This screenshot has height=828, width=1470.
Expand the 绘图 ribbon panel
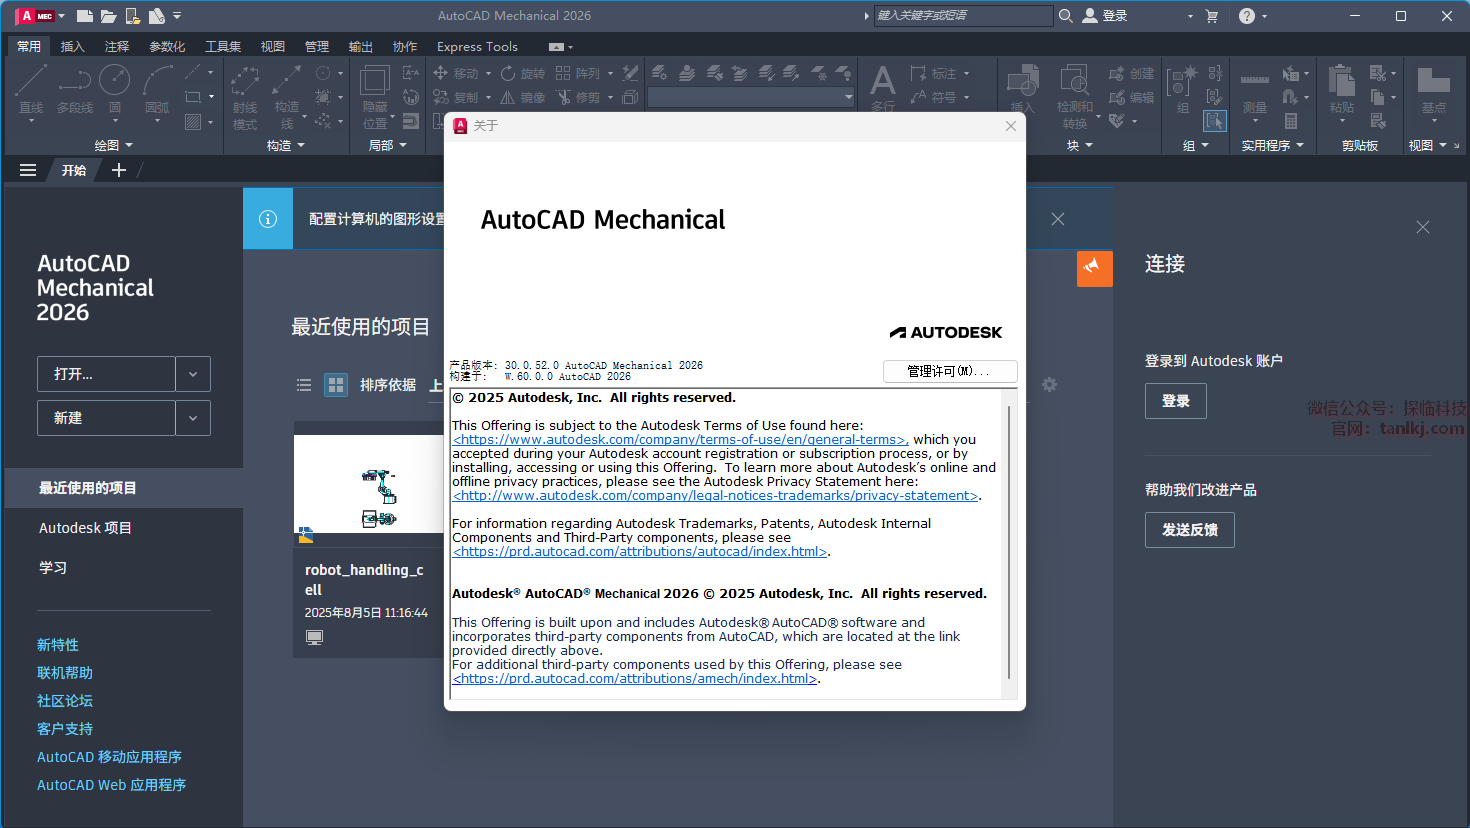(113, 146)
